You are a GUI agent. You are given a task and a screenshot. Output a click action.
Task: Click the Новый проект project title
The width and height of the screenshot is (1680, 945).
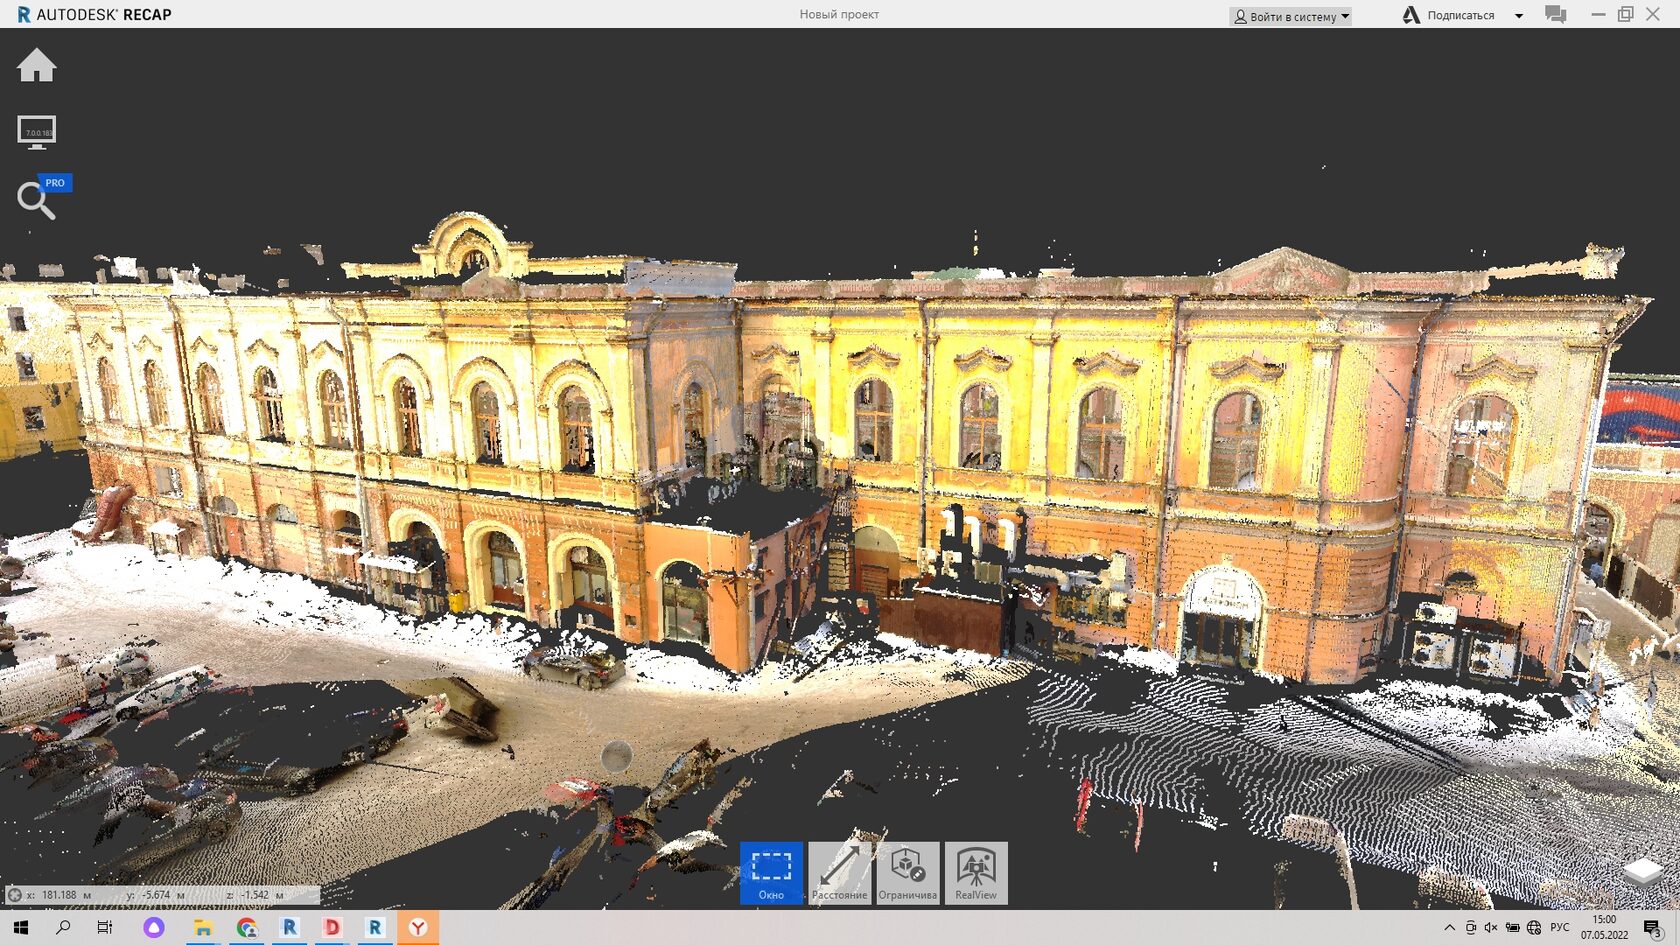839,15
